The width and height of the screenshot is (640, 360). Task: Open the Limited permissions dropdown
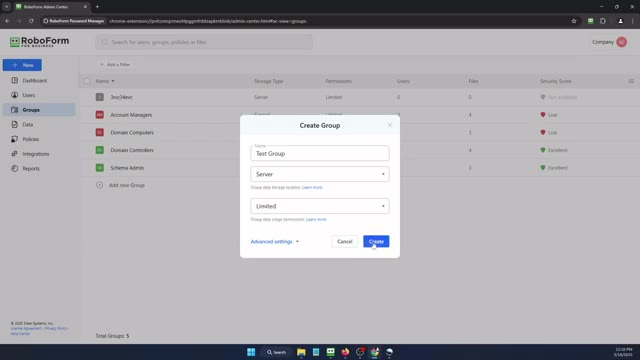[320, 206]
